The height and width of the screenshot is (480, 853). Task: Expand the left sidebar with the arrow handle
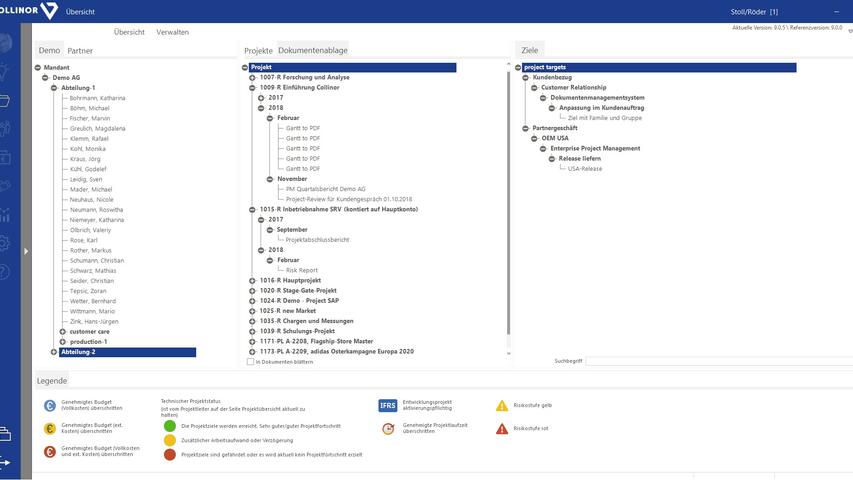[x=26, y=251]
